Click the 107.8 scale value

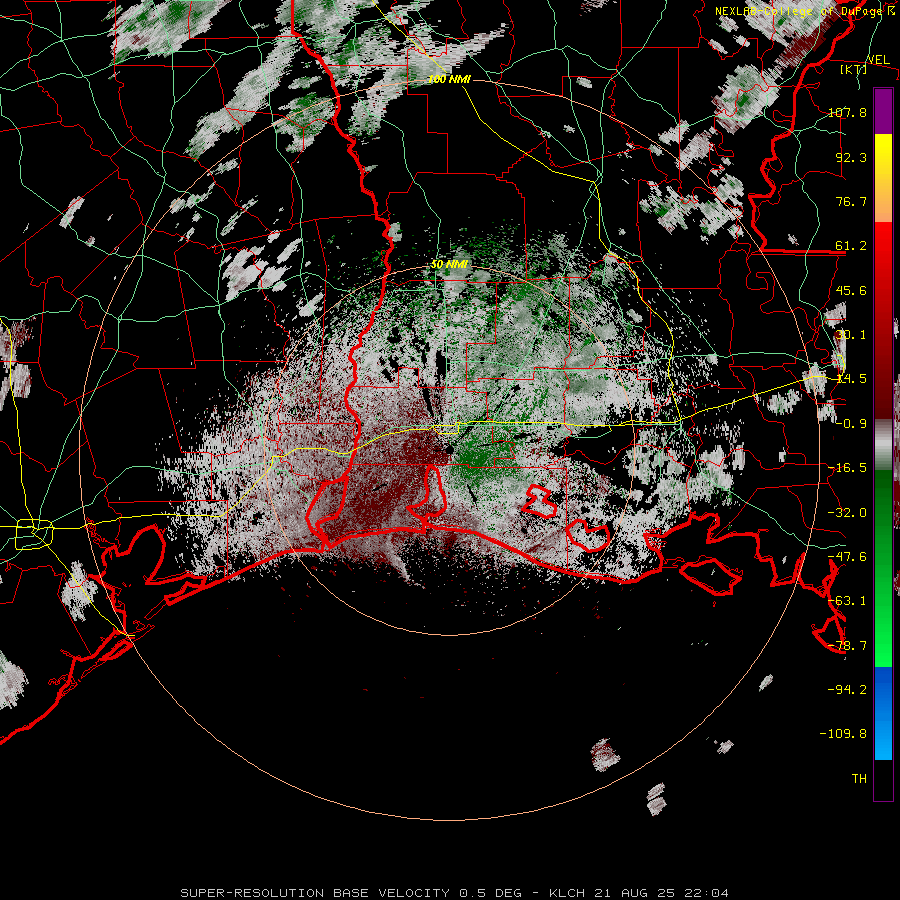click(x=847, y=112)
